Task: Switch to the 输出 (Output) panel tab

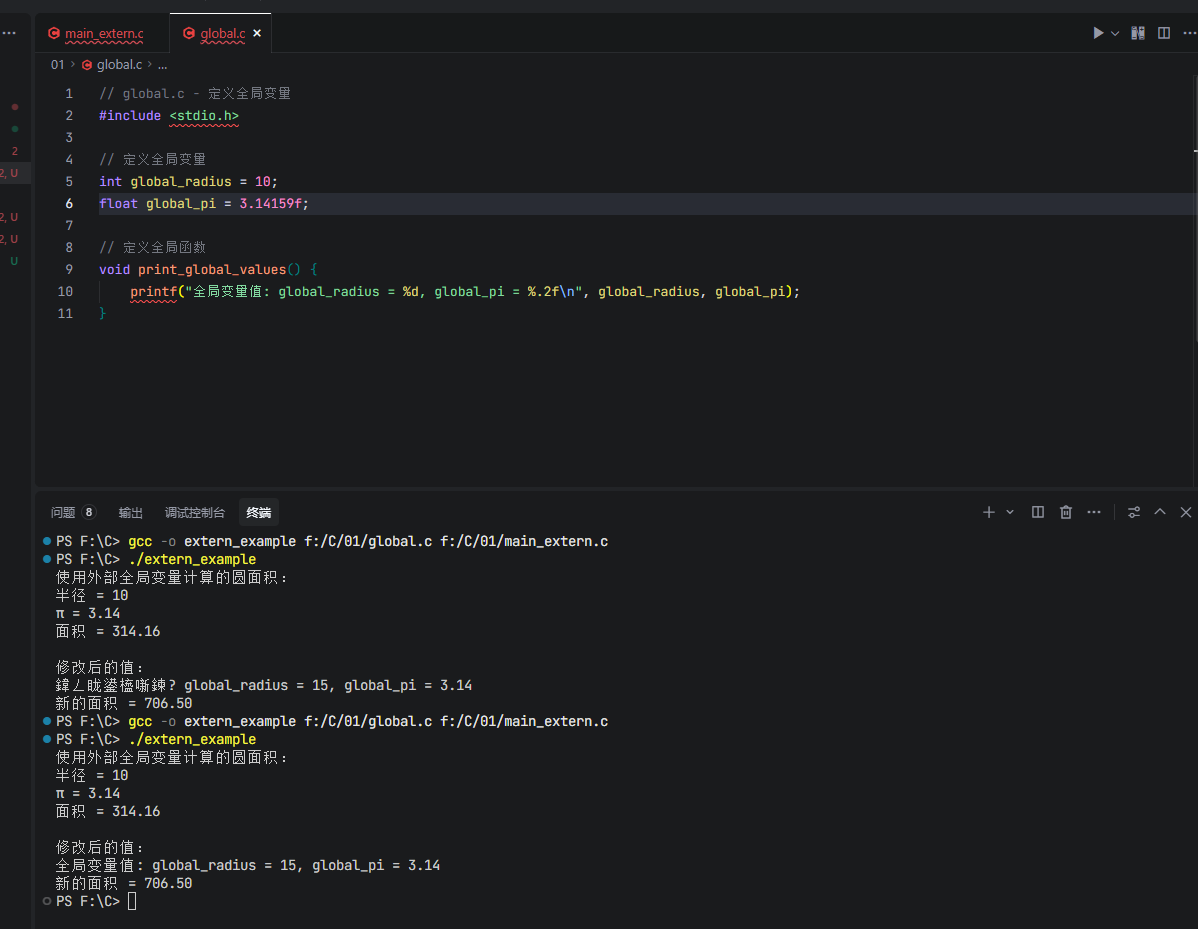Action: (131, 512)
